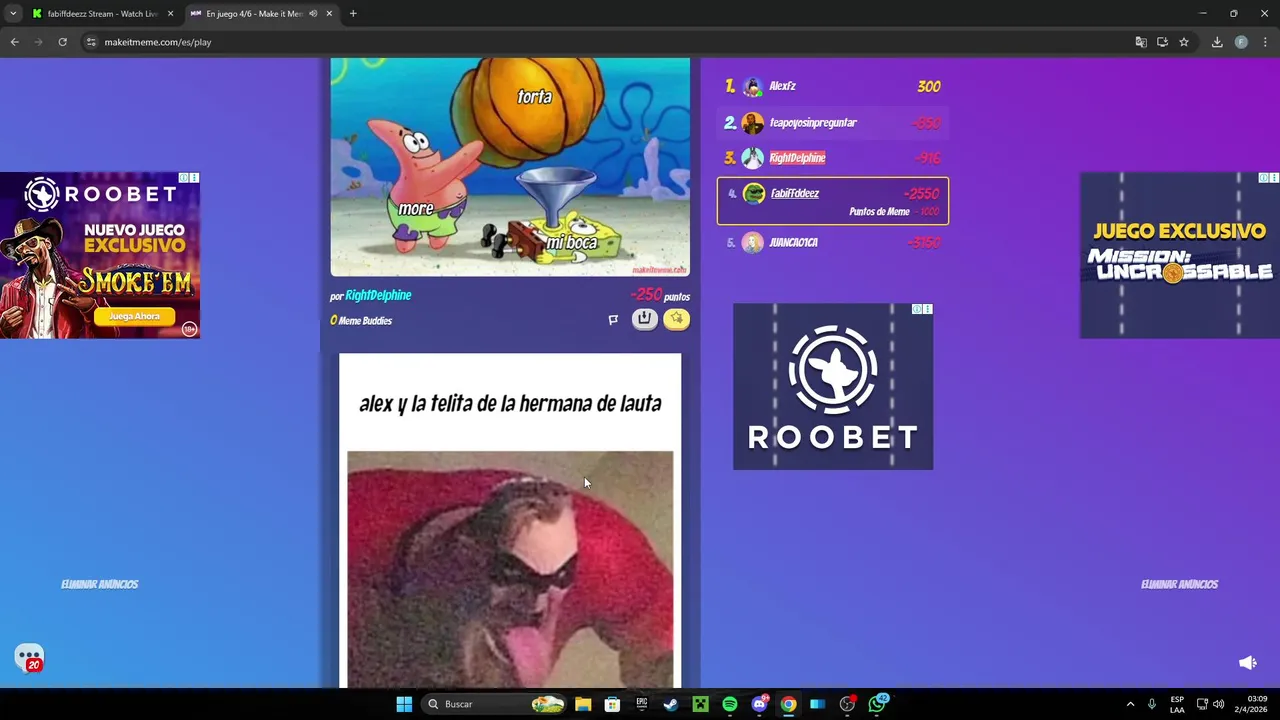Click left Eliminar Anuncios link
This screenshot has width=1280, height=720.
pos(100,584)
